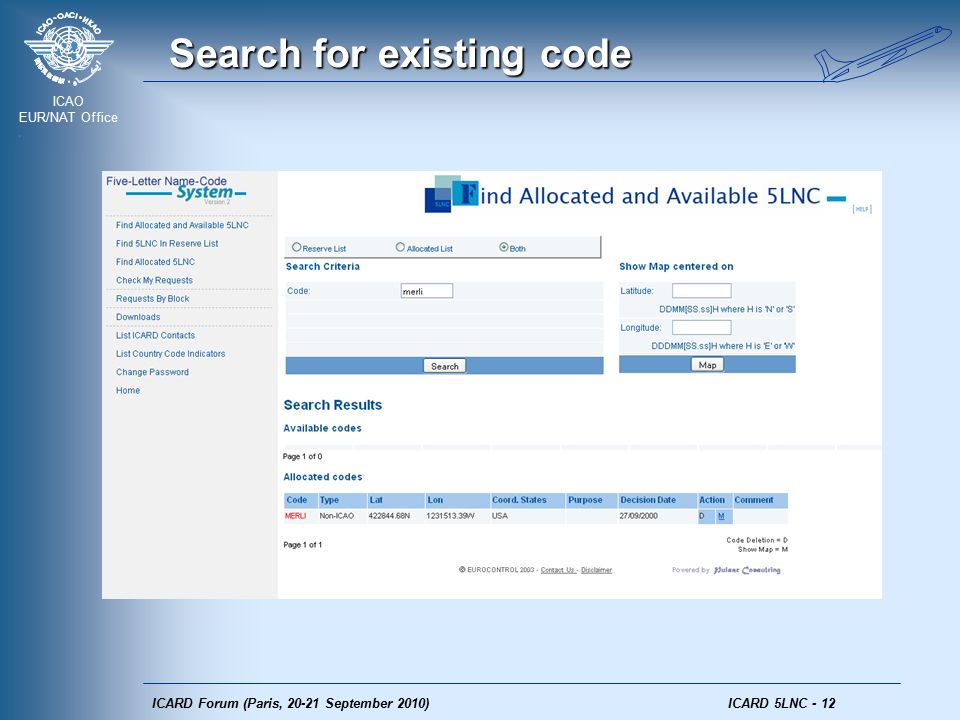This screenshot has width=960, height=720.
Task: Open List ICARD Contacts link
Action: click(156, 336)
